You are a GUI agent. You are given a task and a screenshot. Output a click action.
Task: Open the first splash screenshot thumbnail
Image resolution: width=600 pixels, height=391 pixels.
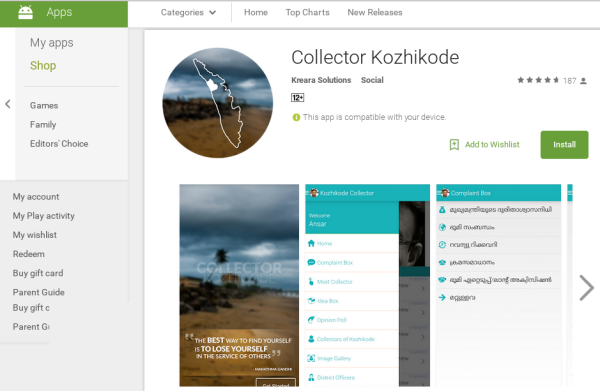(239, 285)
